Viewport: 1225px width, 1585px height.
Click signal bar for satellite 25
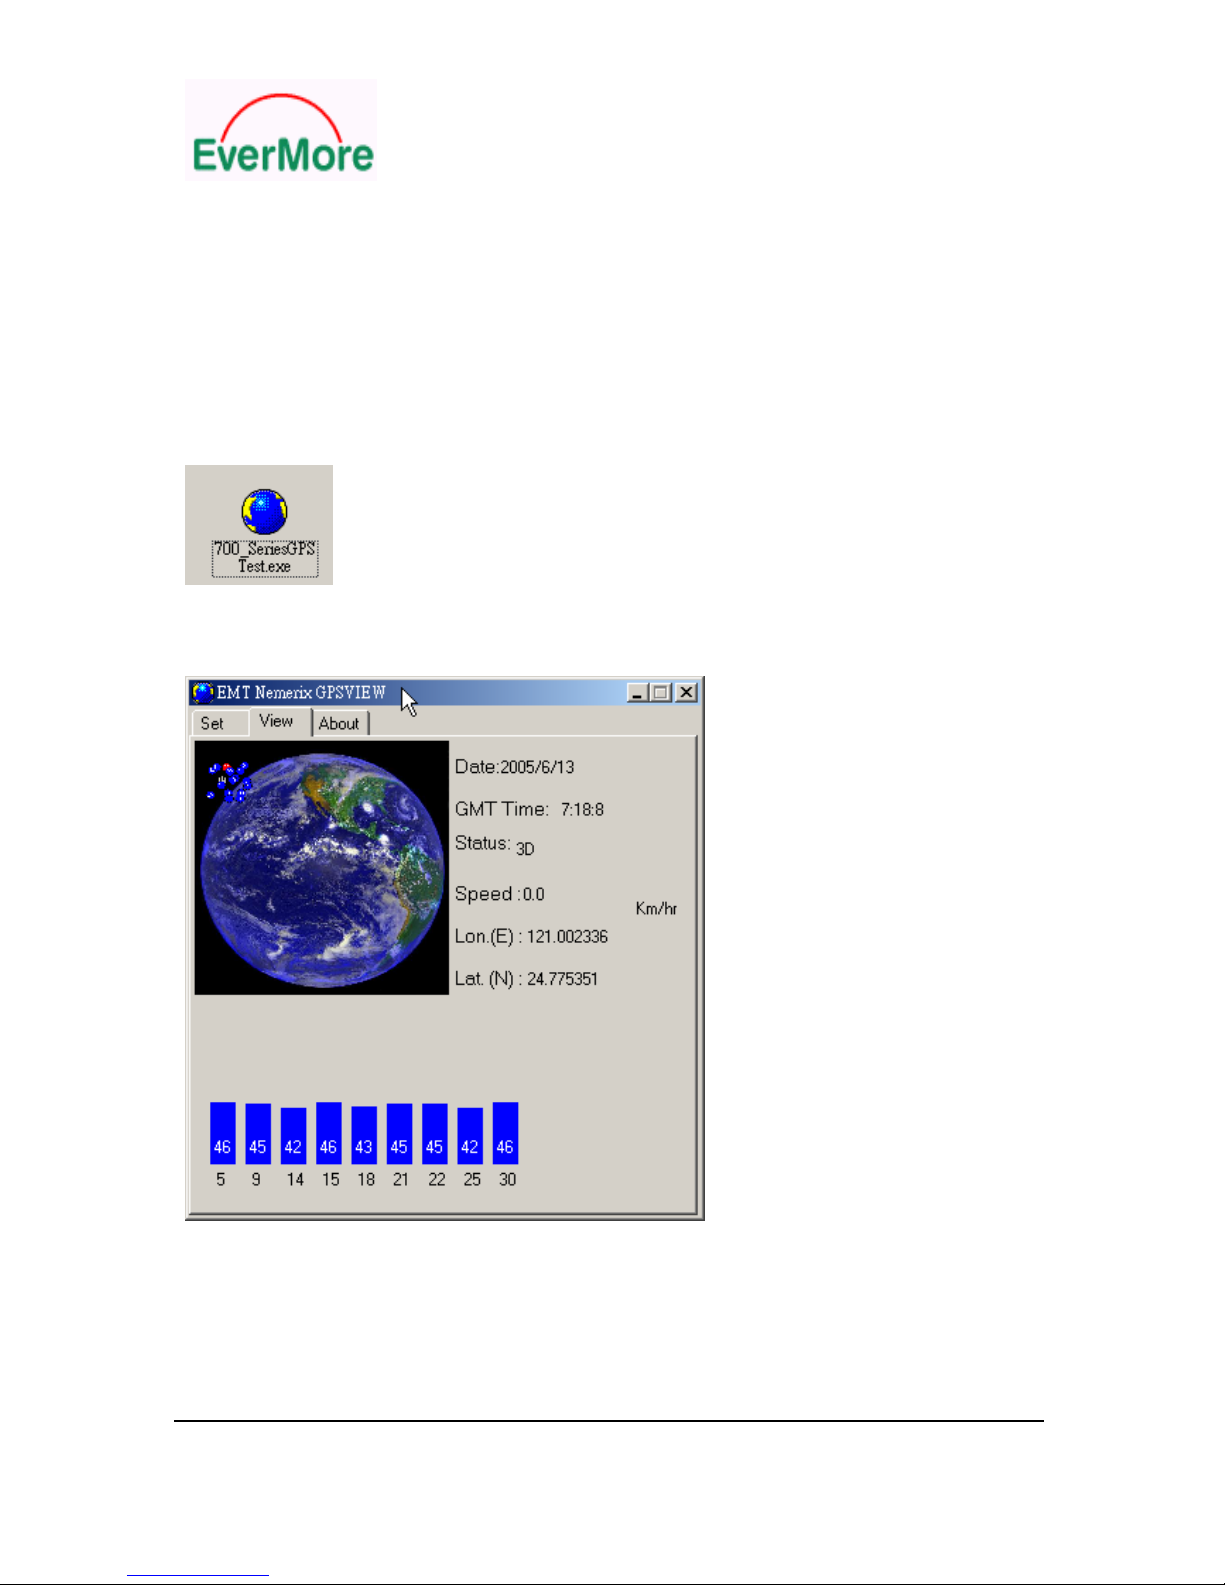[470, 1136]
